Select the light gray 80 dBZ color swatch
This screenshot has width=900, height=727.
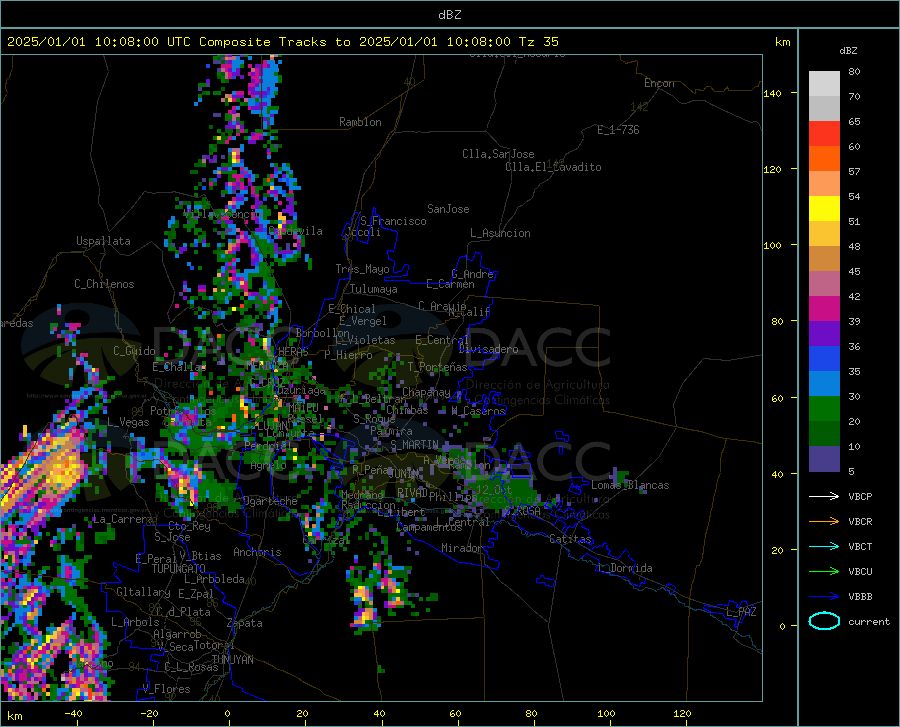click(824, 84)
